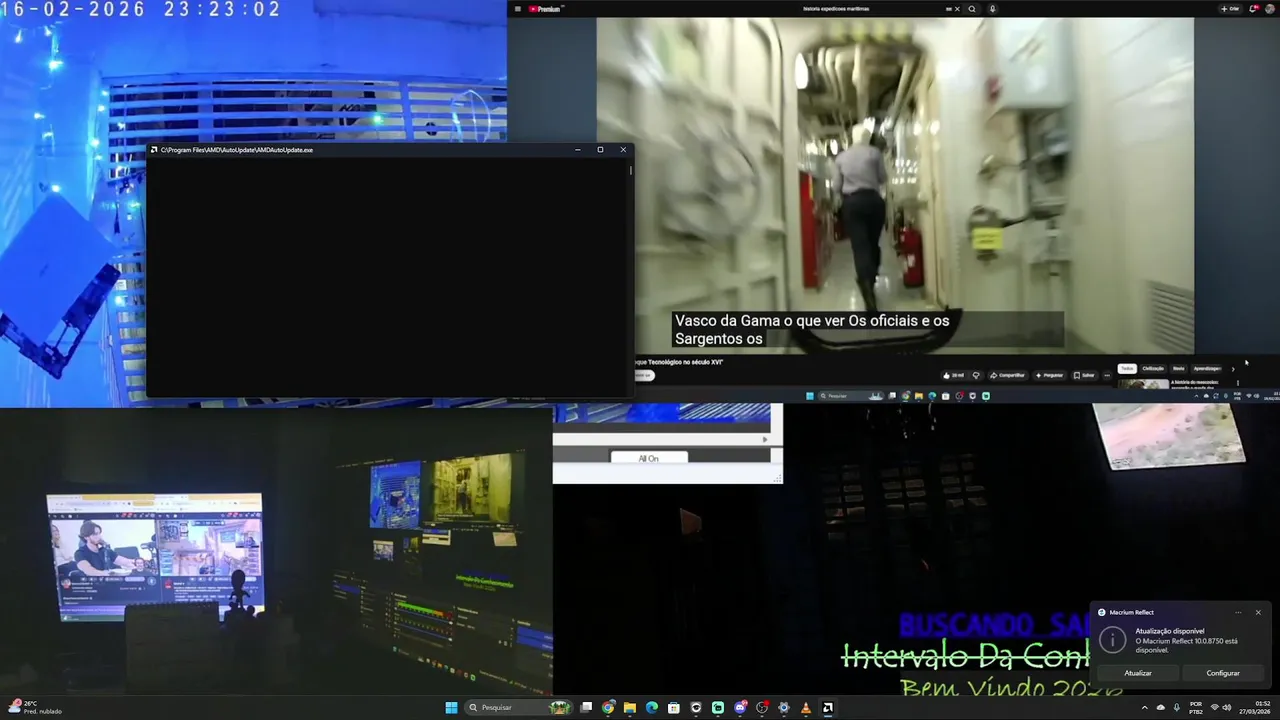Click the YouTube search magnifier button
1280x720 pixels.
coord(972,9)
